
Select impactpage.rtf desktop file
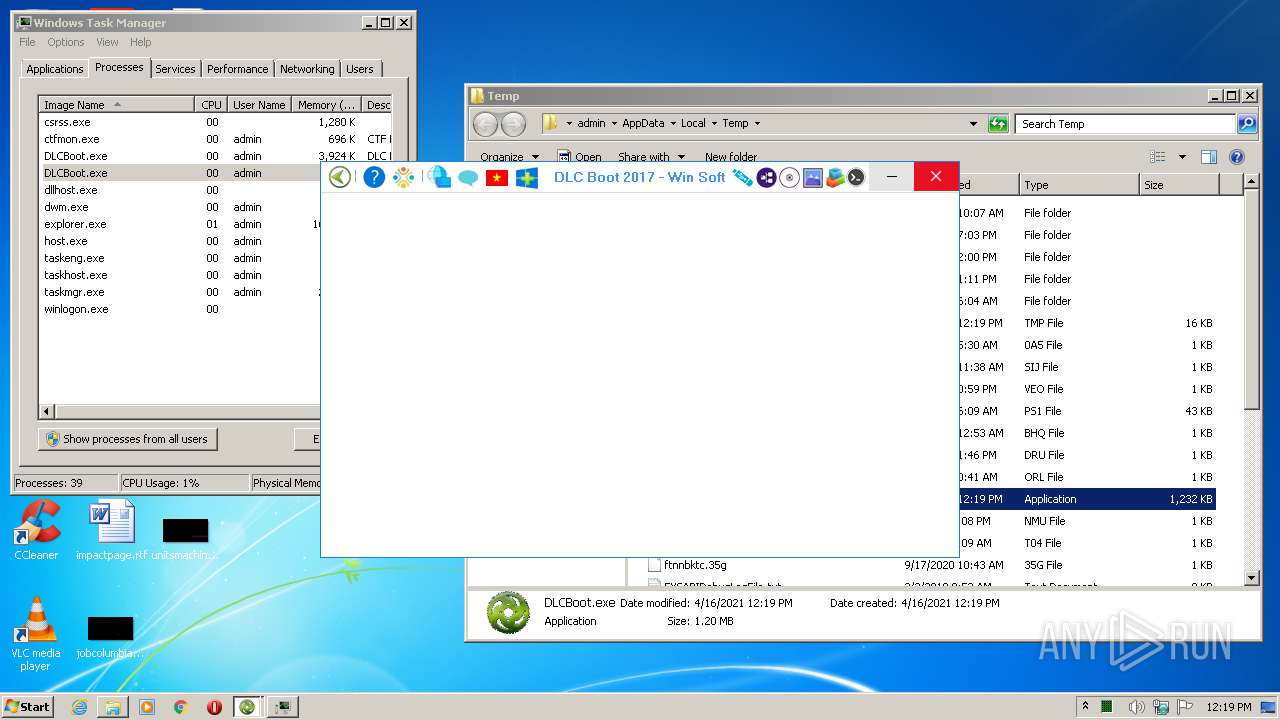click(111, 530)
